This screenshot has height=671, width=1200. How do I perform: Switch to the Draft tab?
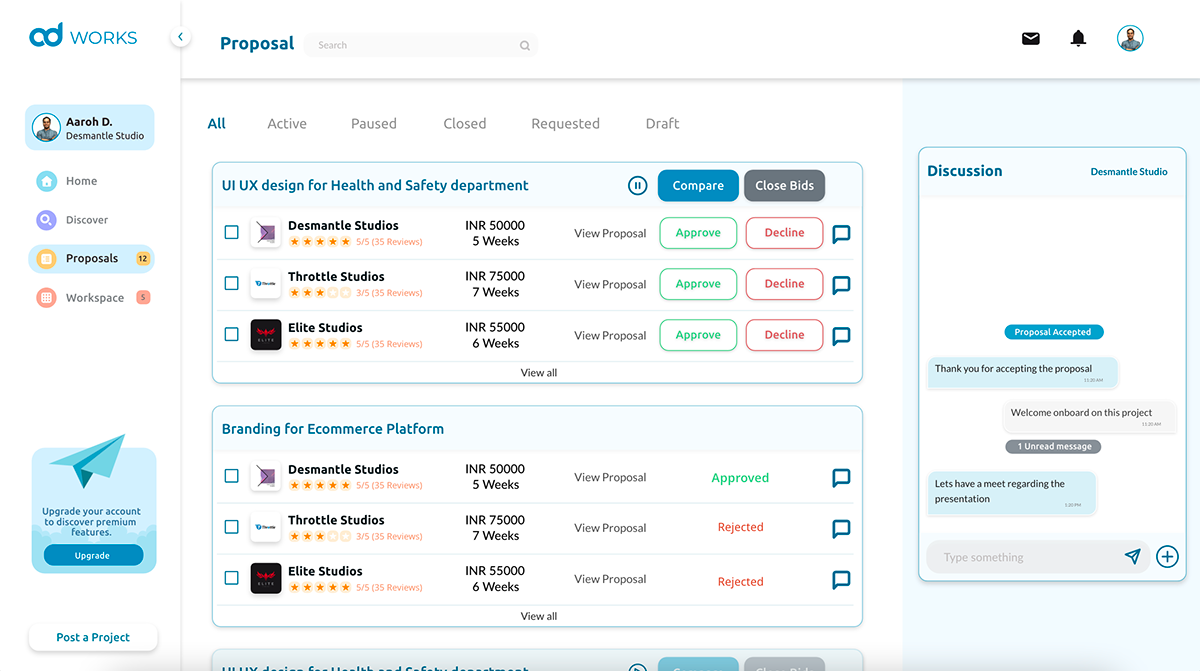pyautogui.click(x=662, y=124)
